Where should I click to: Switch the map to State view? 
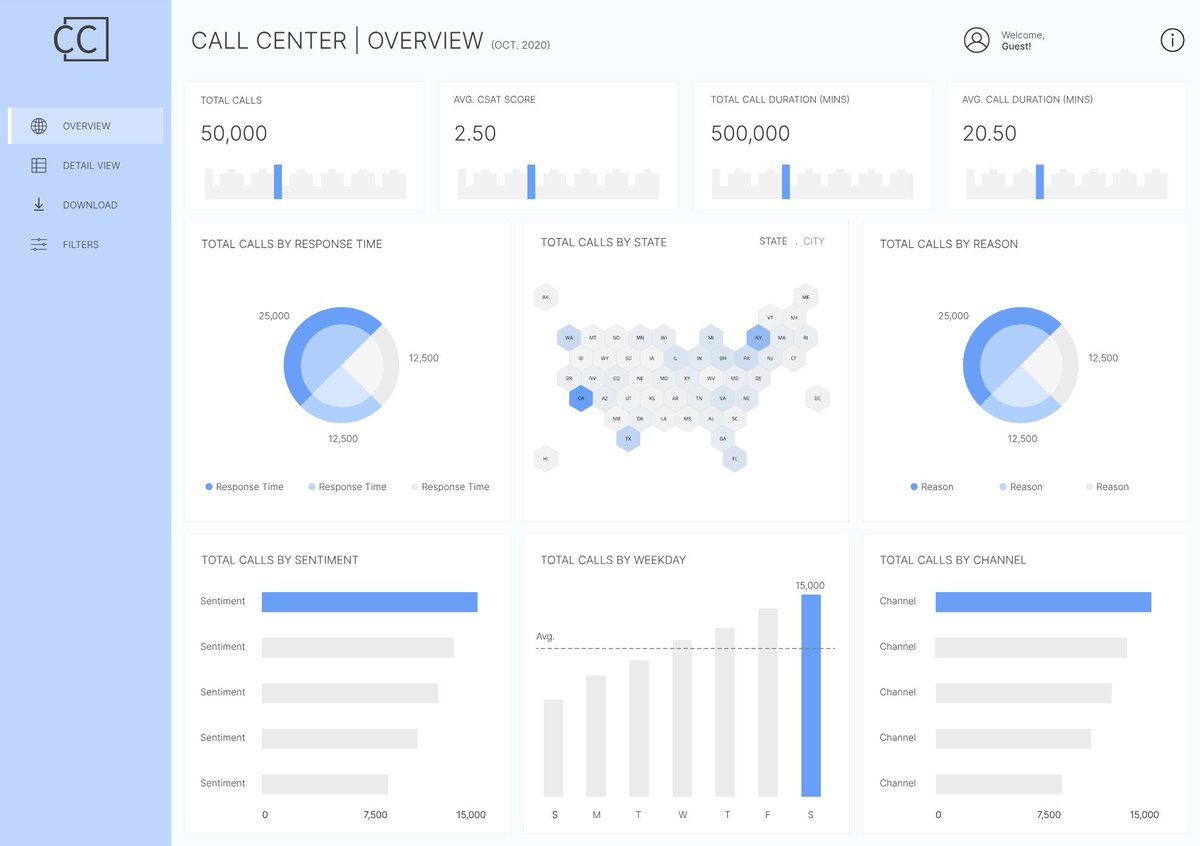773,241
